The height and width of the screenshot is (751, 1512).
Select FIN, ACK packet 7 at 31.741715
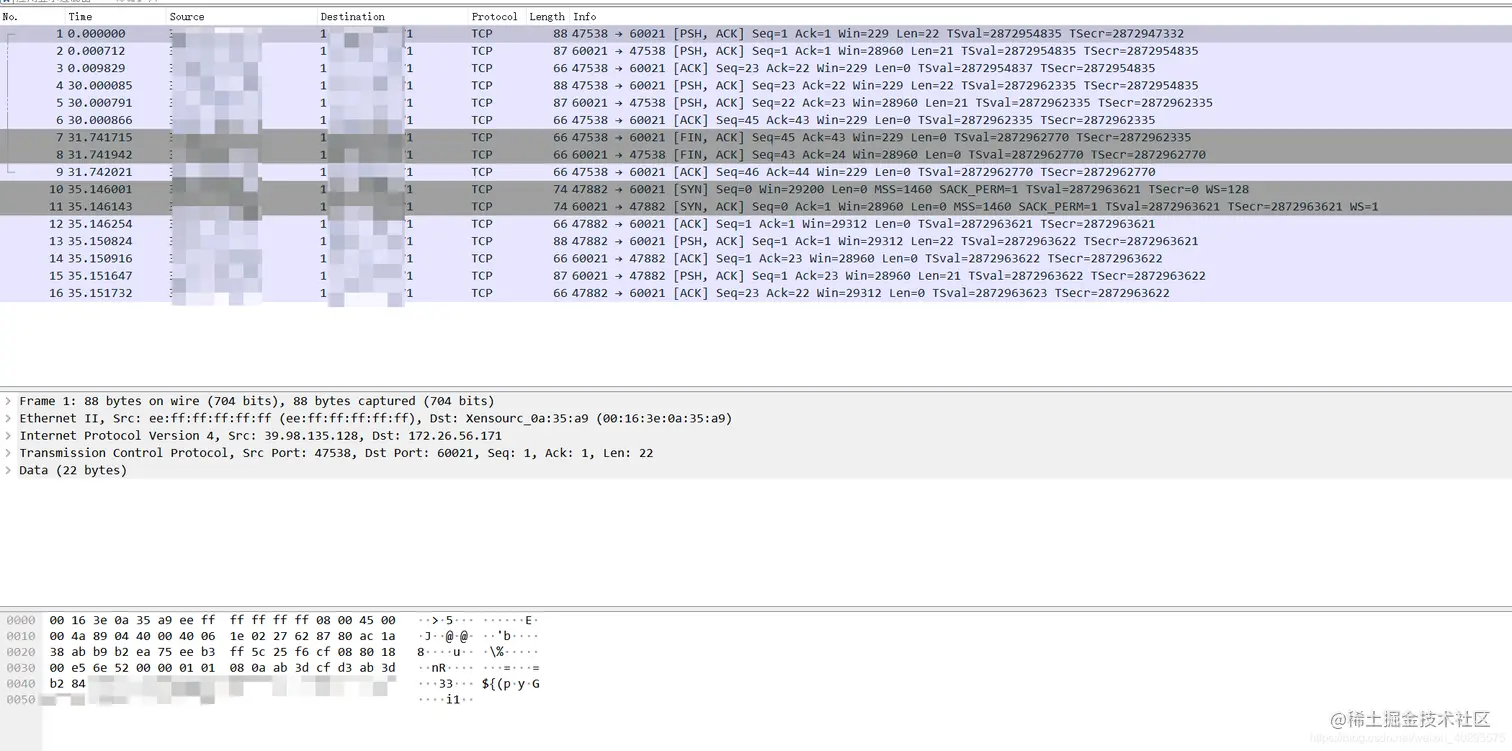pos(756,137)
